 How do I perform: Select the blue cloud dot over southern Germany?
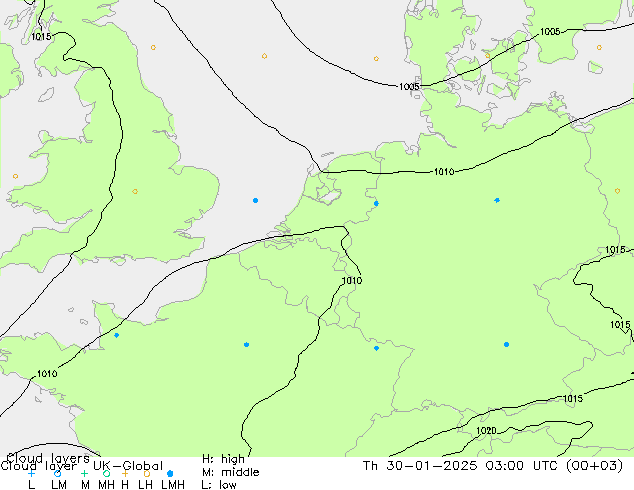[x=507, y=344]
